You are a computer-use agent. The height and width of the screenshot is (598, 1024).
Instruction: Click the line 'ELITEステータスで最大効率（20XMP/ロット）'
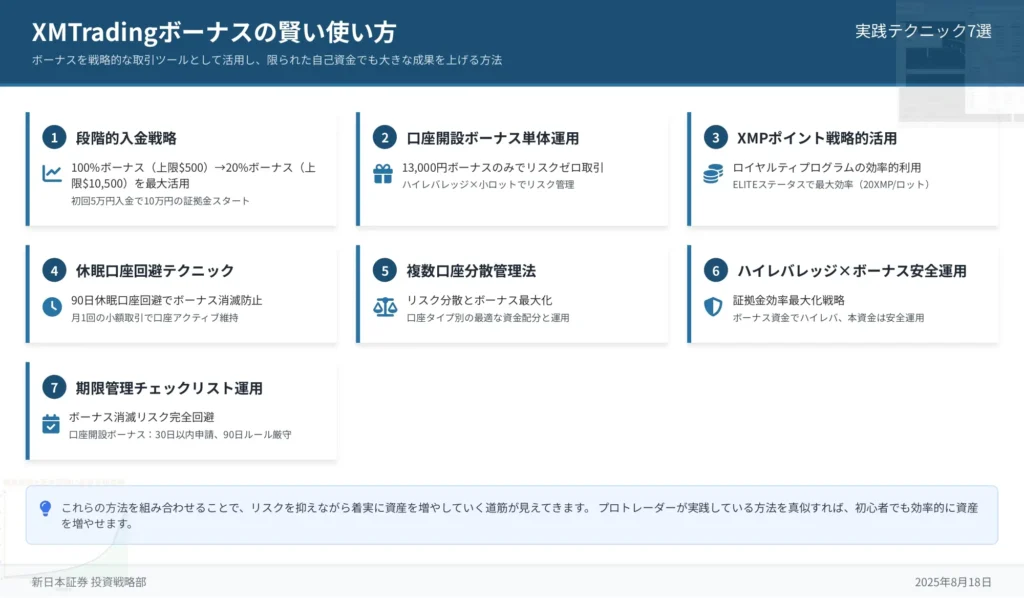click(831, 185)
